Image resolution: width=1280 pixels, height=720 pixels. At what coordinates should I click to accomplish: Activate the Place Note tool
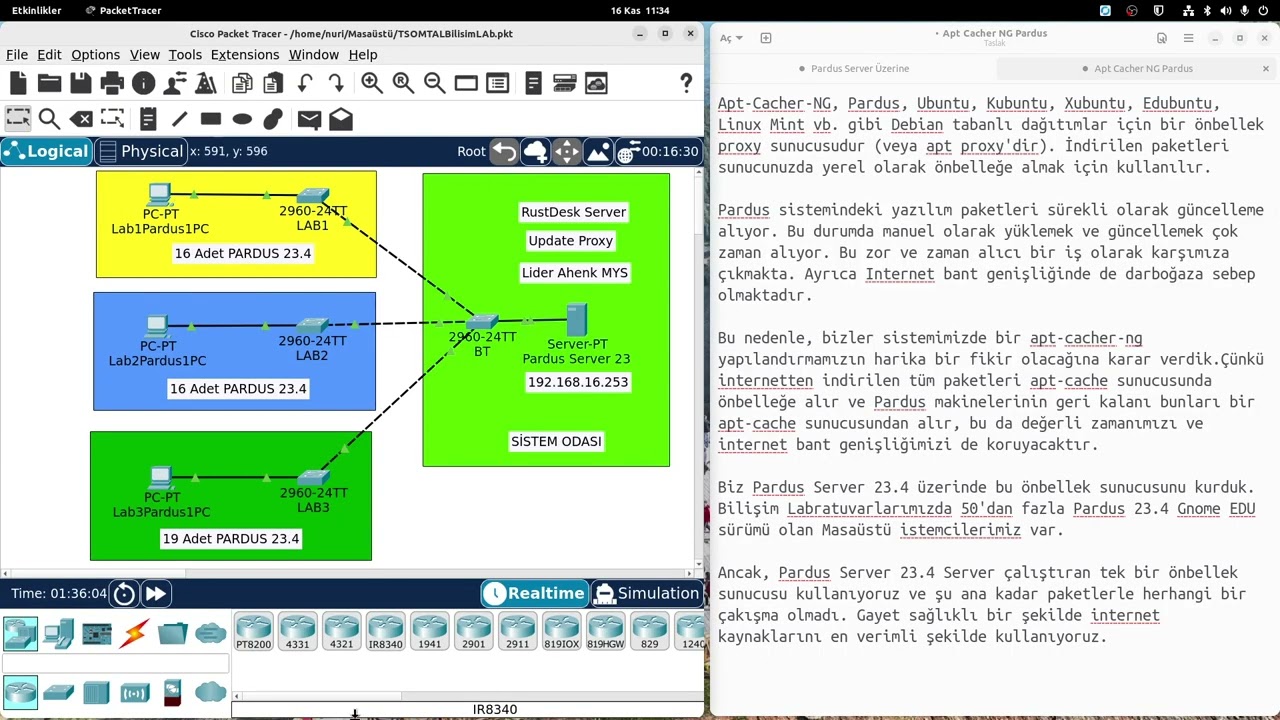(x=148, y=119)
